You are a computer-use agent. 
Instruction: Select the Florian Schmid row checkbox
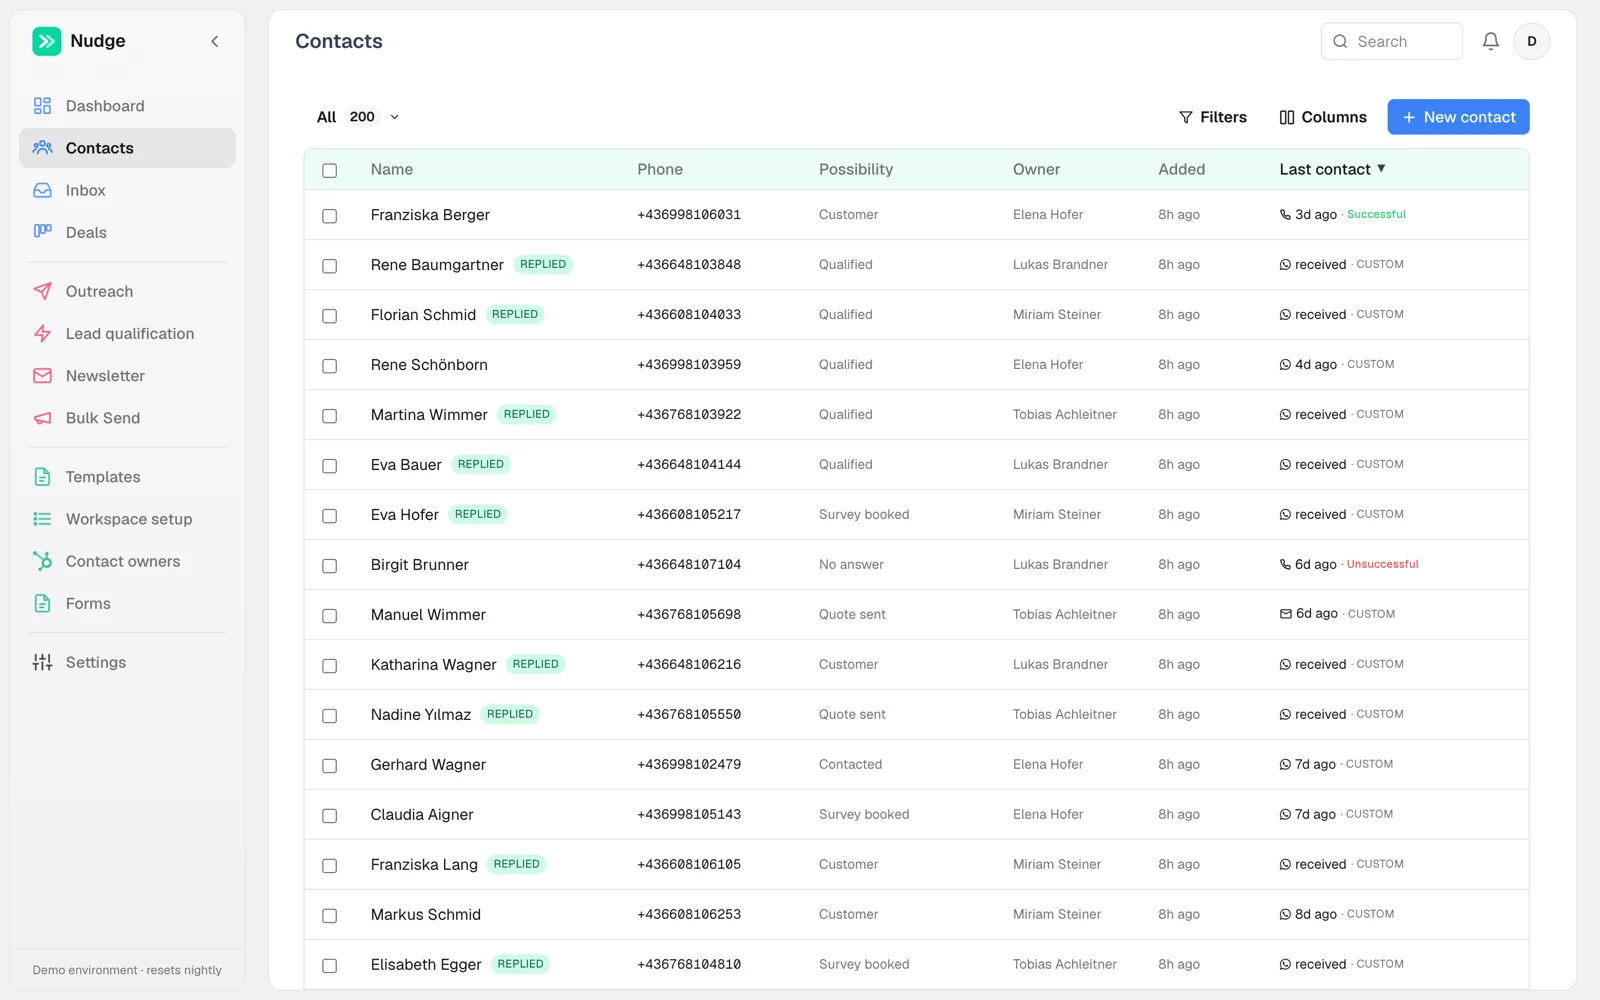329,316
